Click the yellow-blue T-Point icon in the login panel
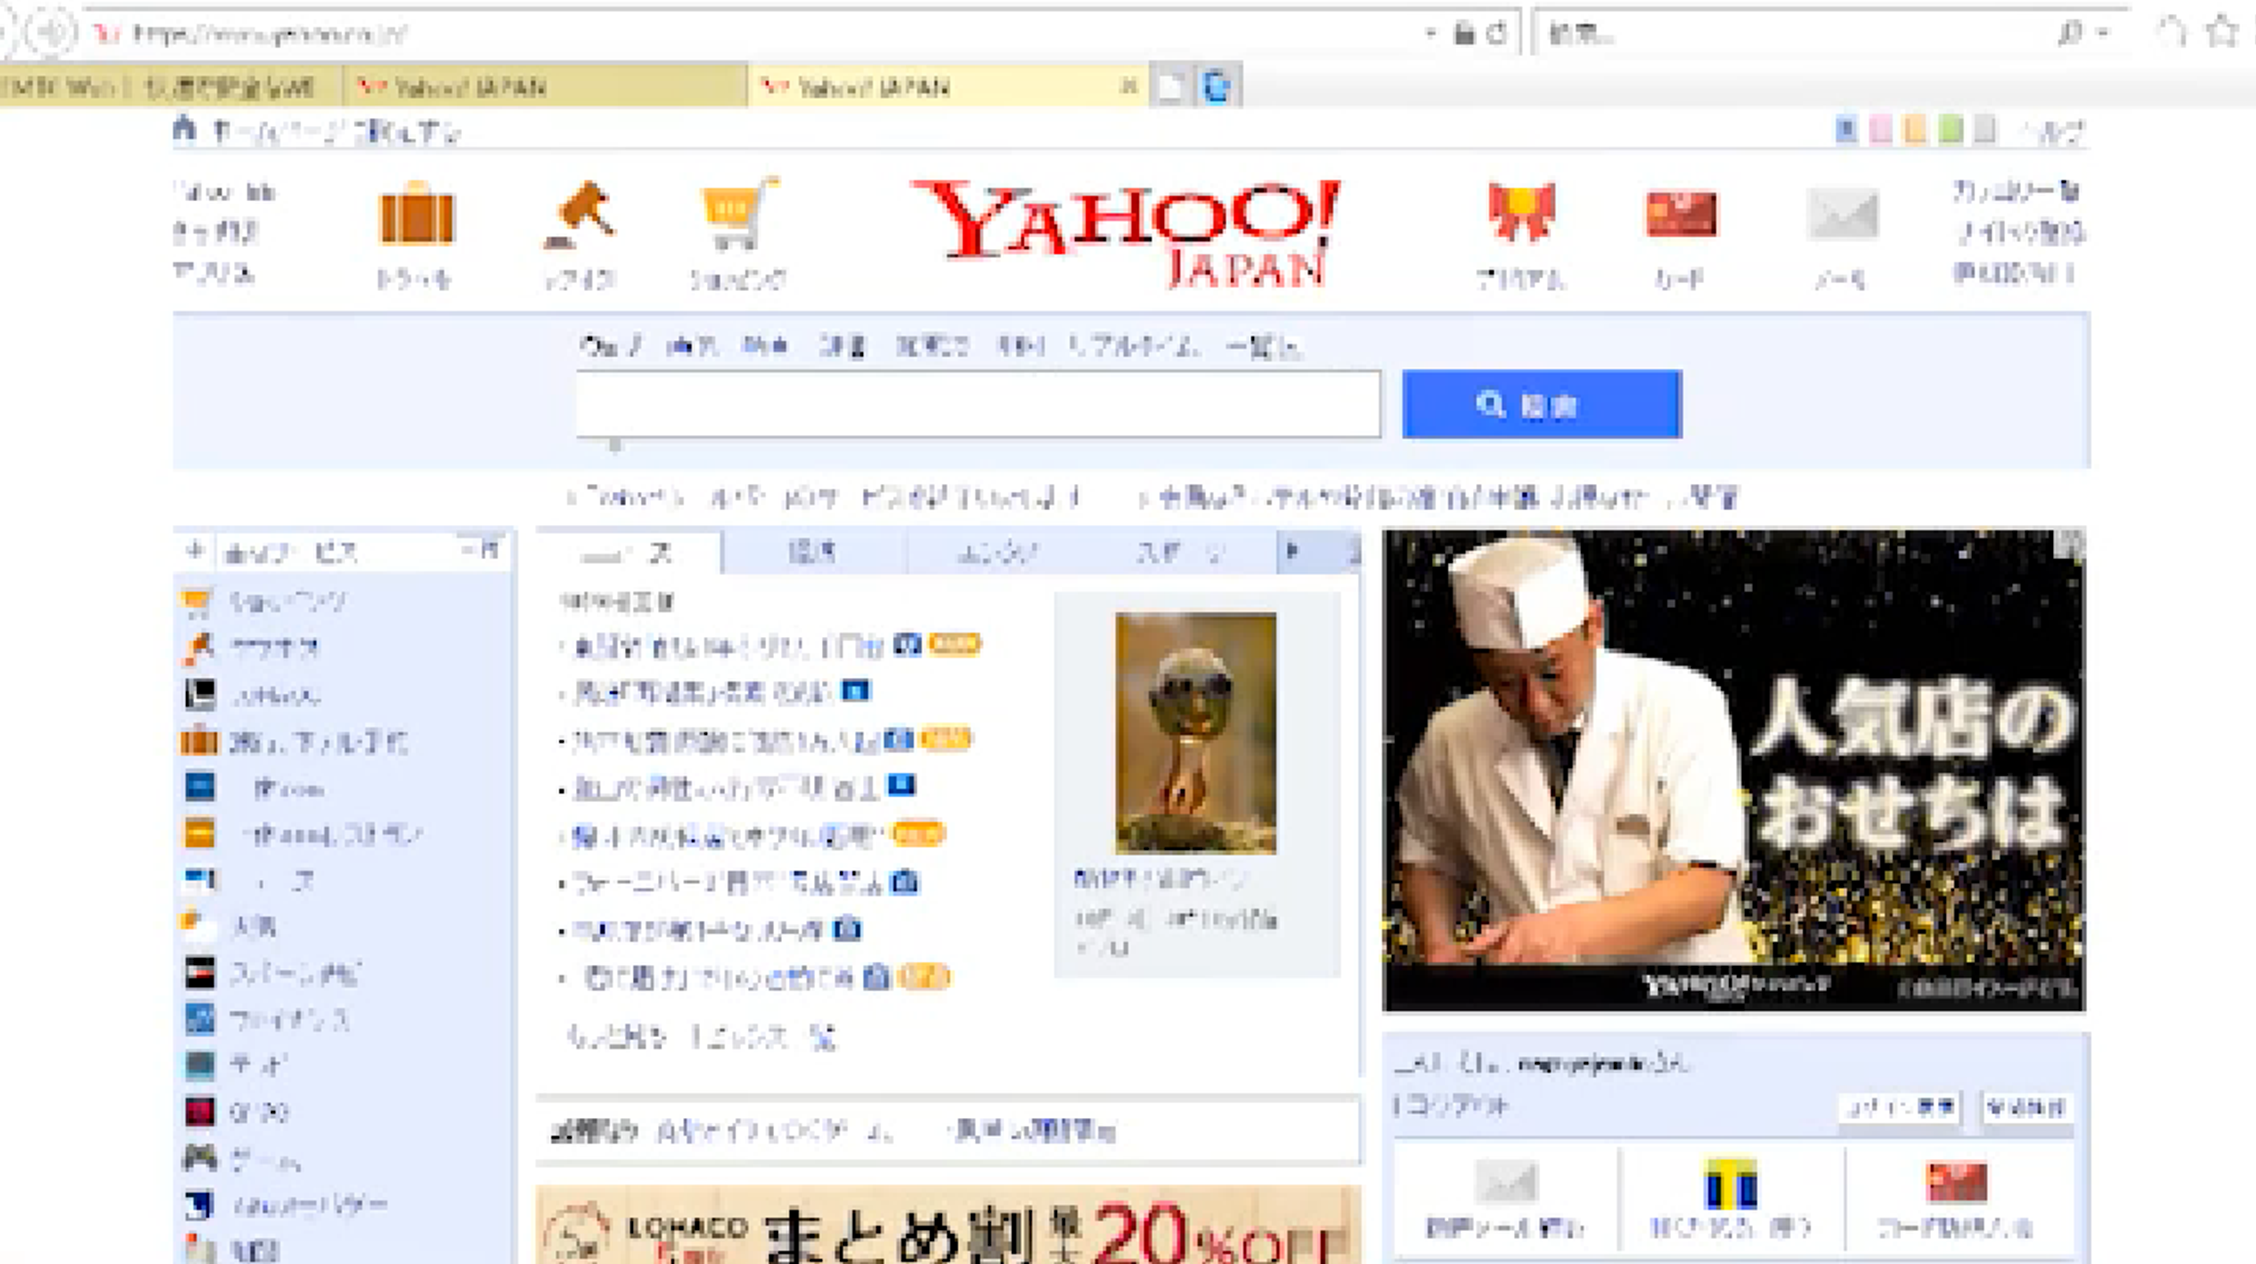The image size is (2256, 1264). click(x=1730, y=1183)
